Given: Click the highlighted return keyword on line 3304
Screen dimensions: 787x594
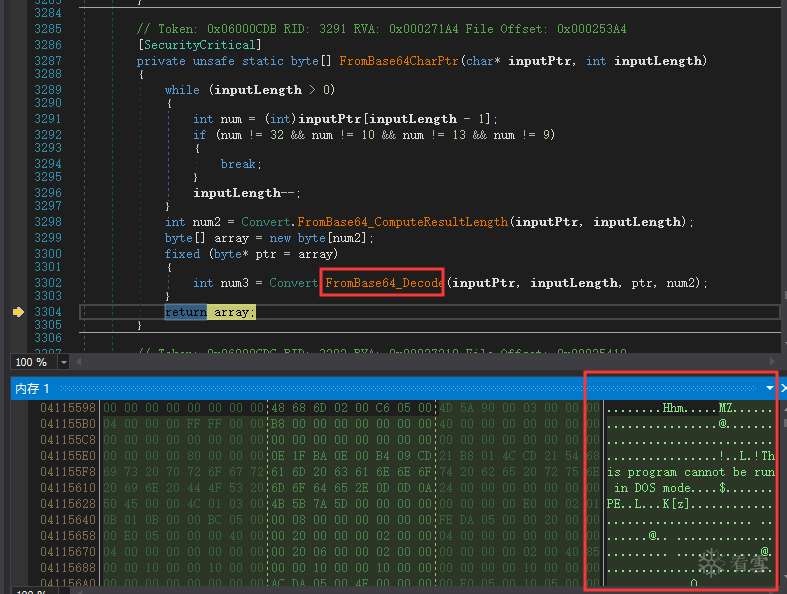Looking at the screenshot, I should point(186,312).
